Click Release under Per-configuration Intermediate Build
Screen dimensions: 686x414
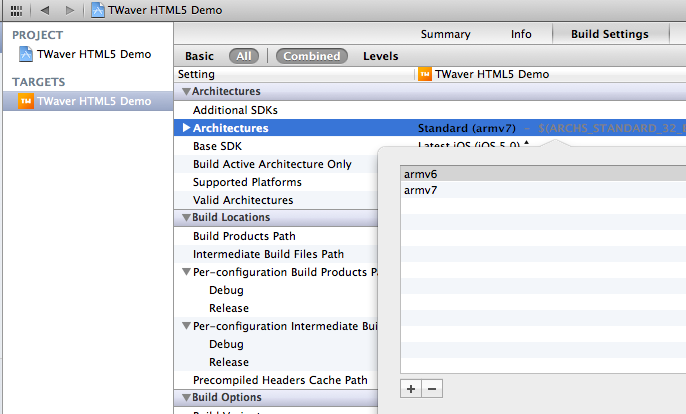click(229, 362)
